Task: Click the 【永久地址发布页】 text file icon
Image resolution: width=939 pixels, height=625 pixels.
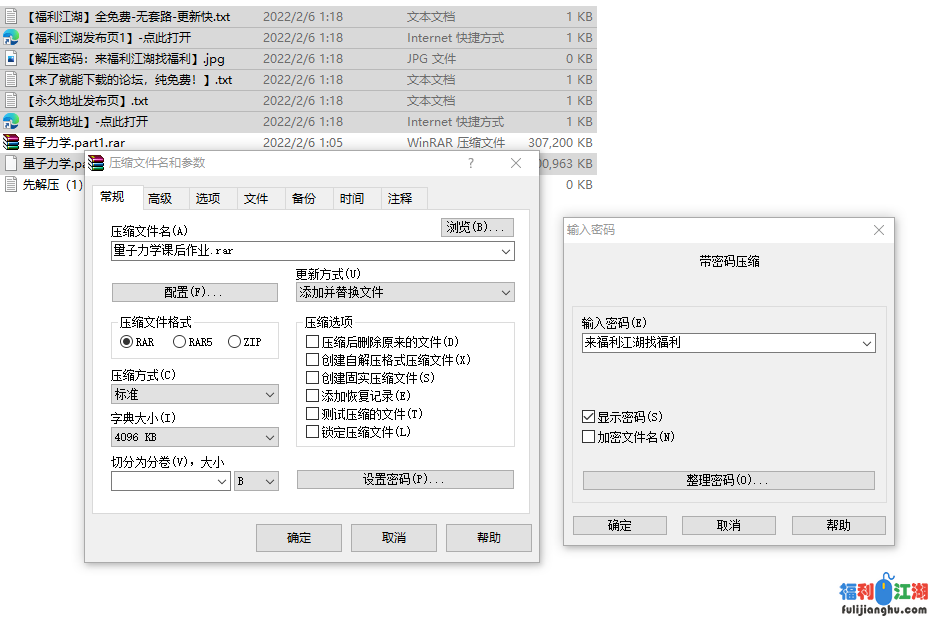Action: click(11, 101)
